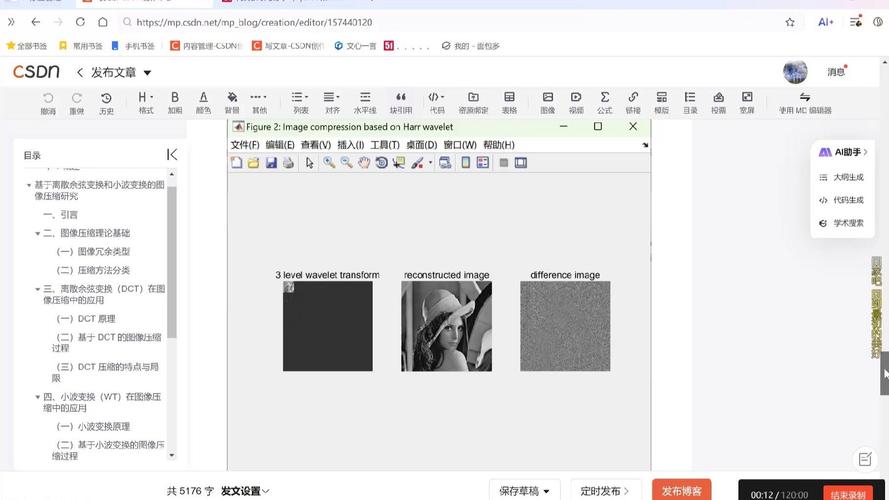Click 学术搜索 in AI assistant panel
Screen dimensions: 889x500
pos(841,223)
